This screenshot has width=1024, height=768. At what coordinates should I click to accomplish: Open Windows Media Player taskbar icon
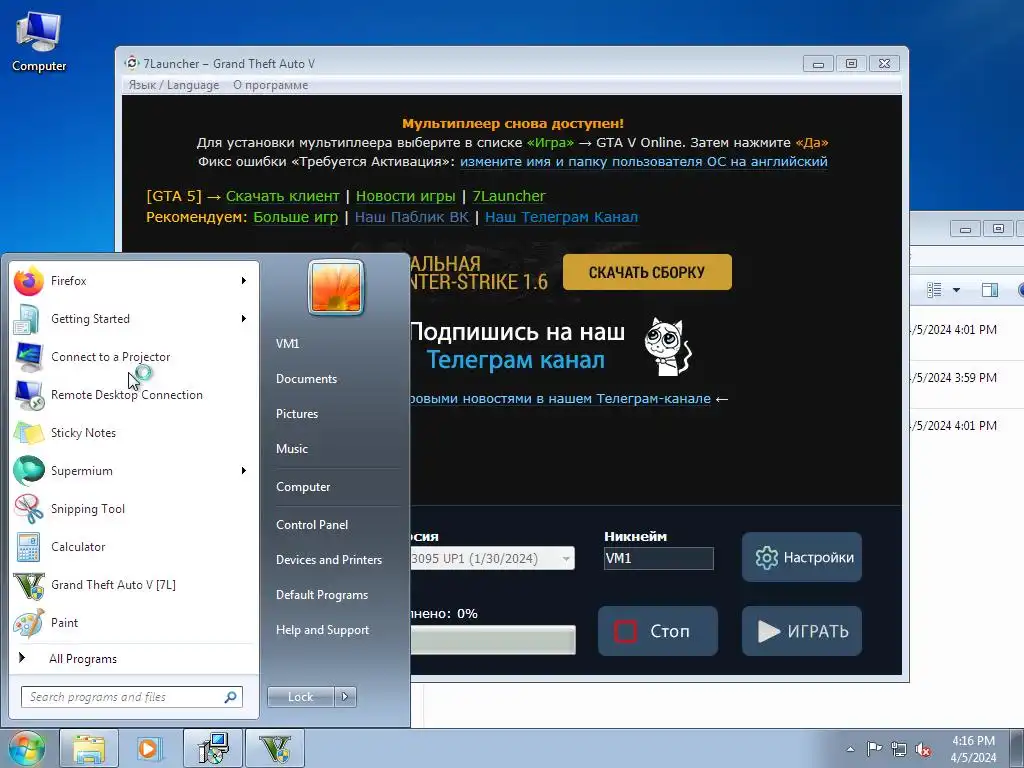pyautogui.click(x=150, y=748)
